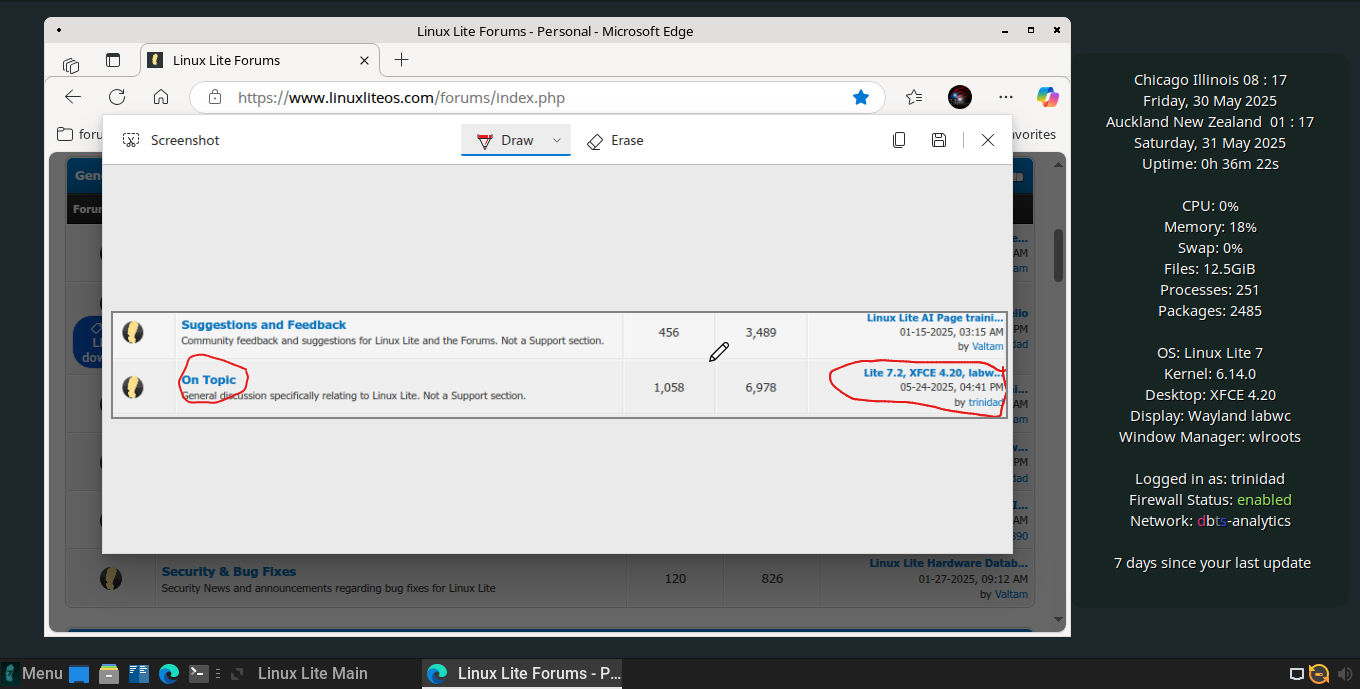1360x689 pixels.
Task: Open the Linux Lite Menu
Action: pyautogui.click(x=34, y=674)
